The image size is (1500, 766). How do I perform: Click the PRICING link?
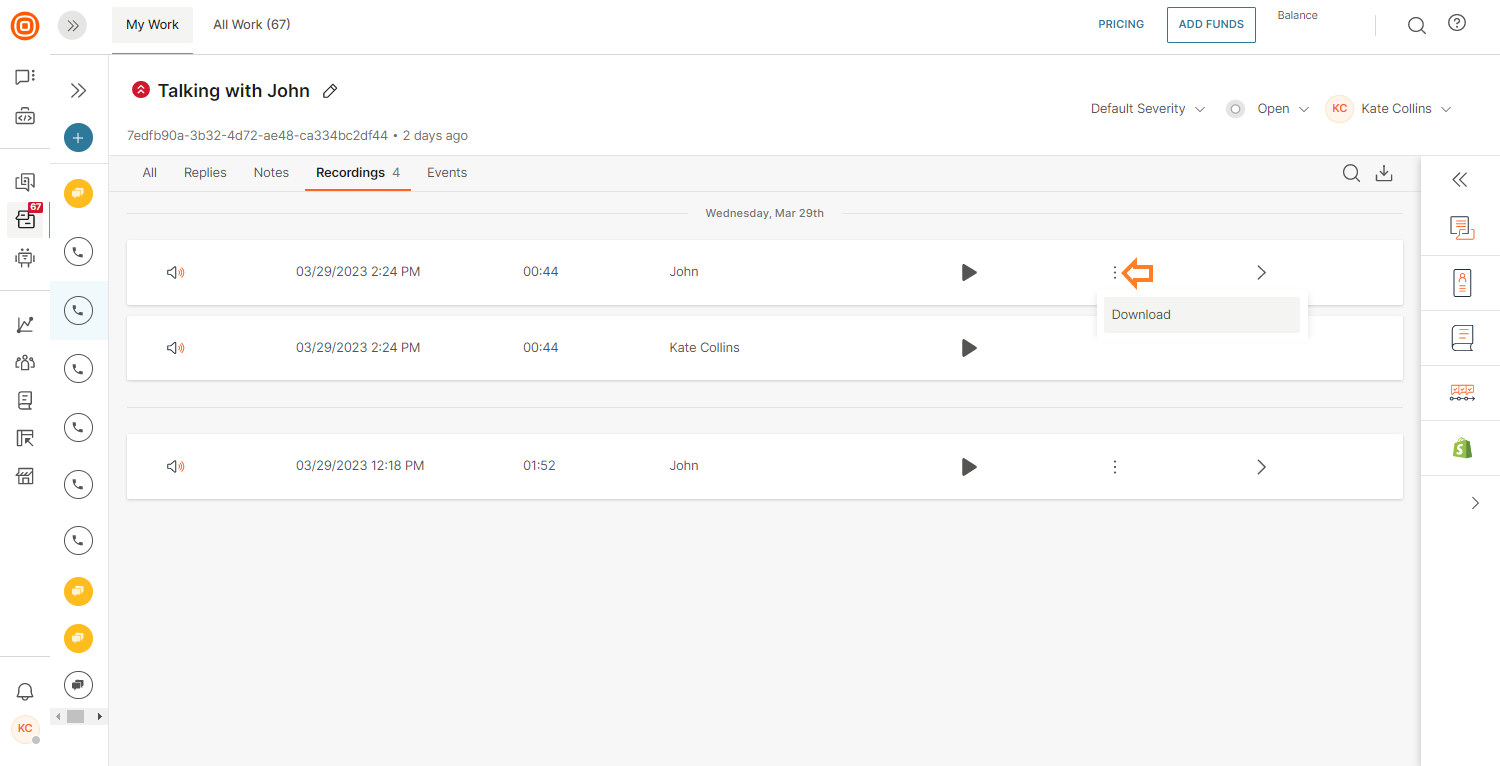tap(1121, 24)
